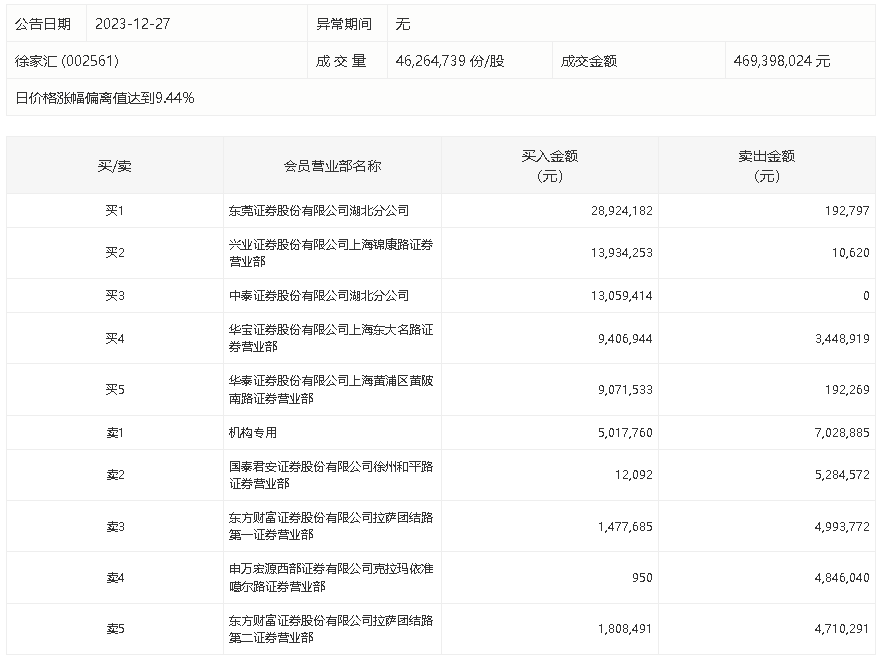Select the 机构专用 row name
This screenshot has width=882, height=655.
pos(253,432)
